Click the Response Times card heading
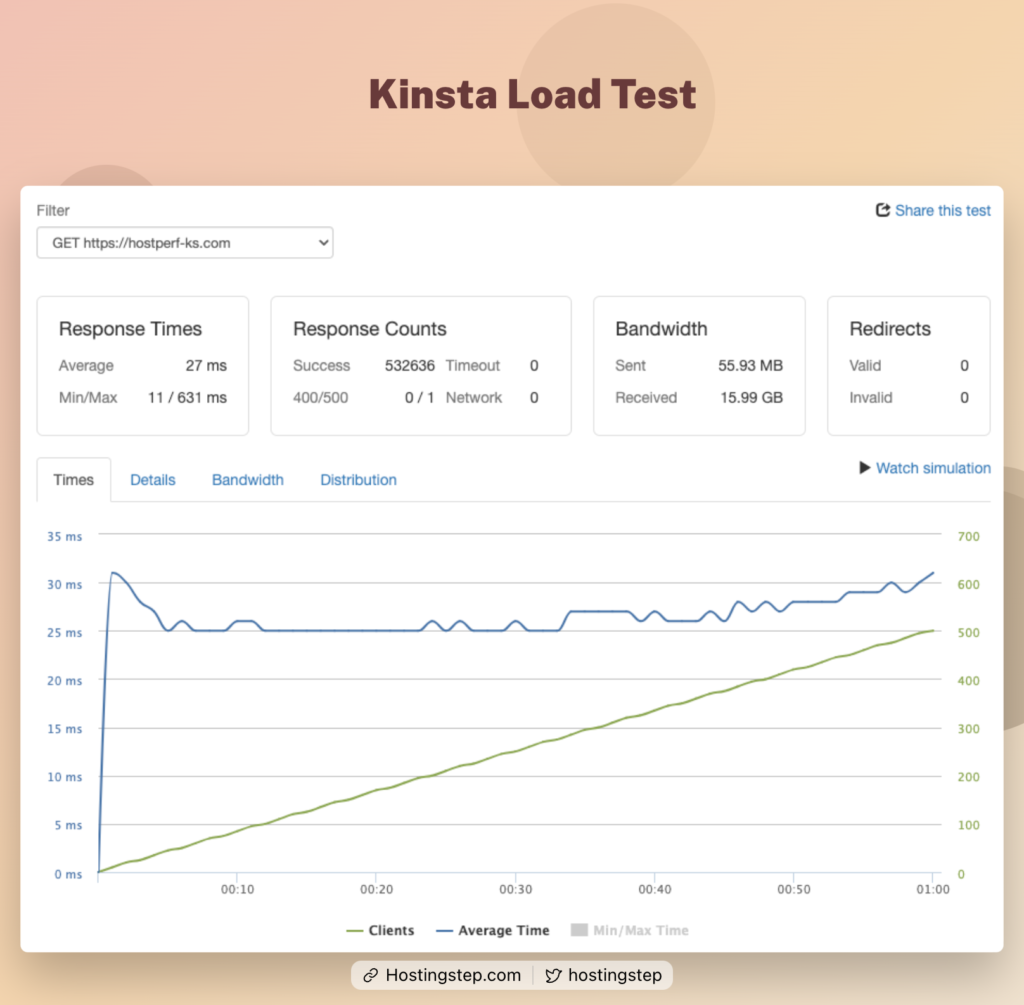 [130, 328]
